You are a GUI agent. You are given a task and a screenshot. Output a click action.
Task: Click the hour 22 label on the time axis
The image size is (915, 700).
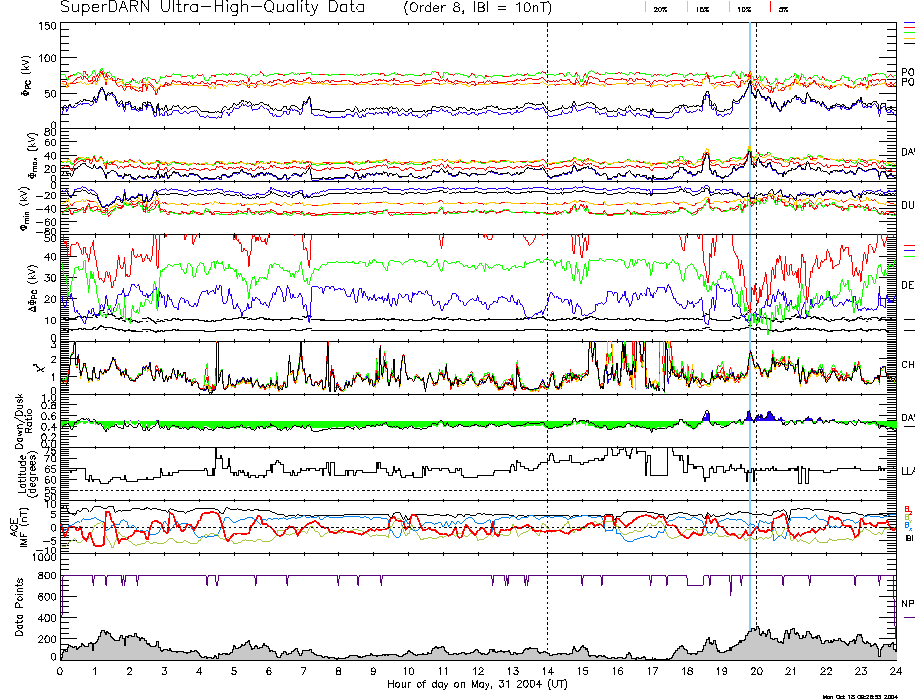(826, 671)
